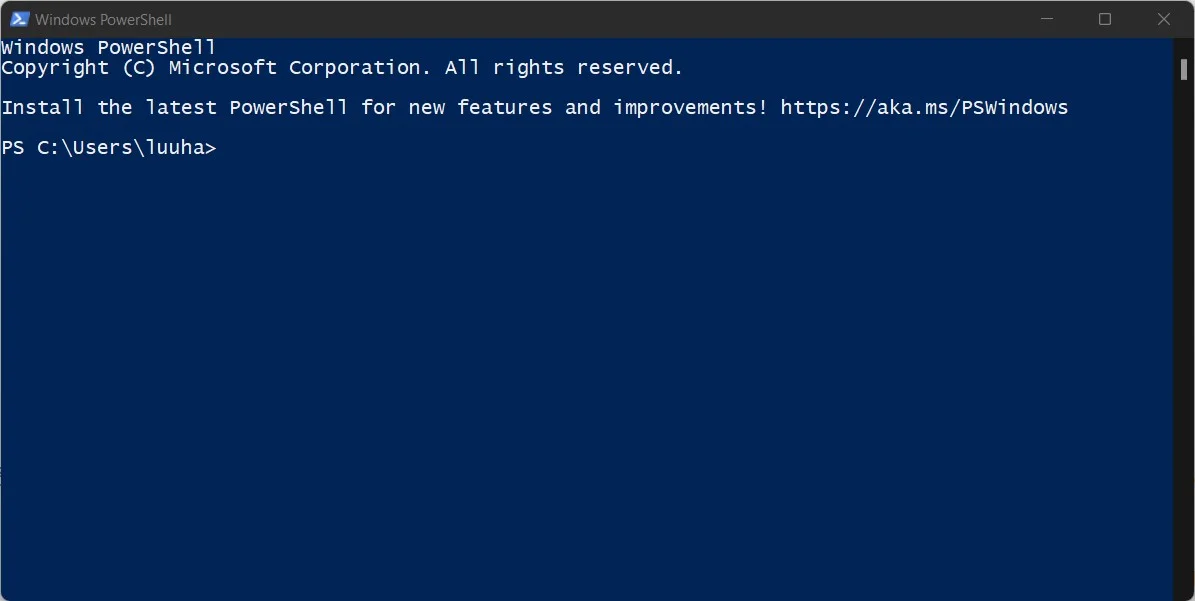Click the 'Windows PowerShell' title bar text
Screen dimensions: 1195x601
click(x=103, y=20)
